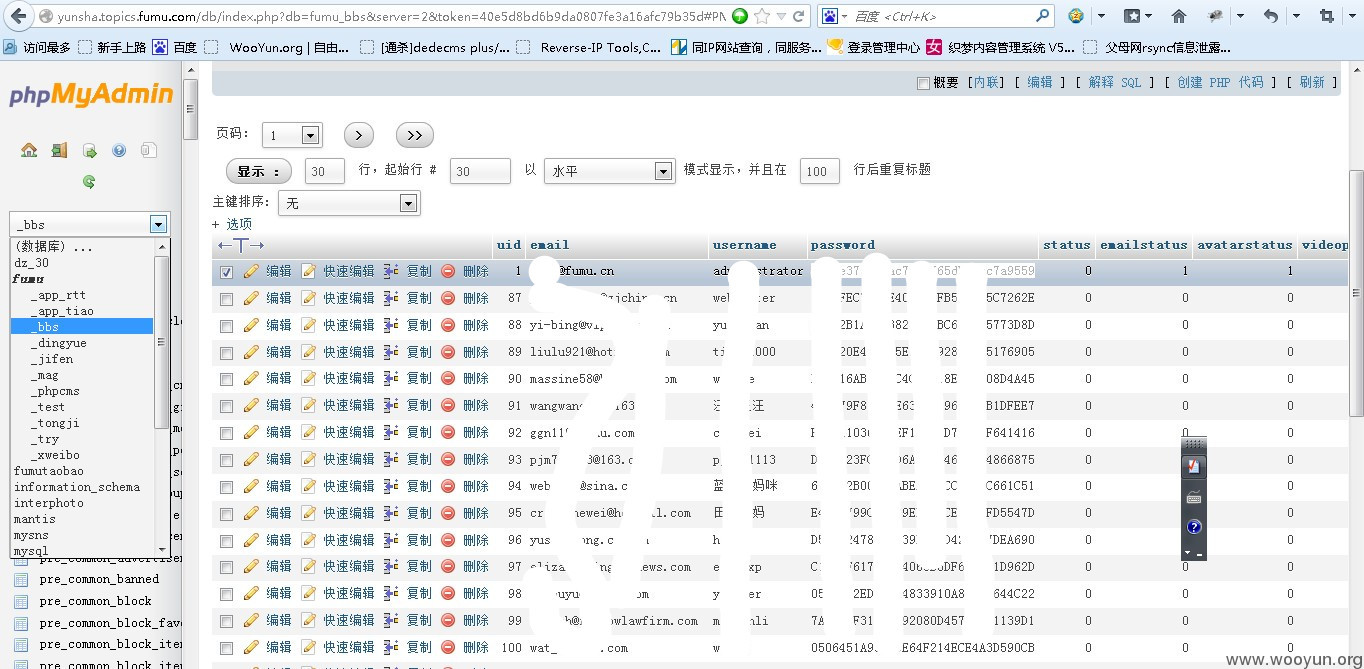Check the row checkbox for uid 87

pos(226,299)
